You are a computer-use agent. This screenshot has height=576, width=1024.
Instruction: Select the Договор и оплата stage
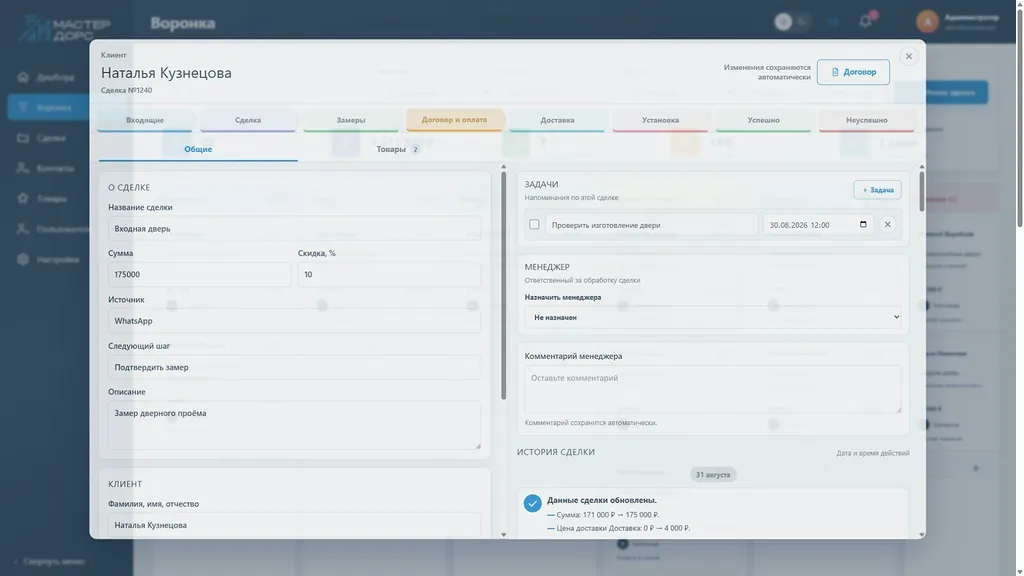coord(455,120)
